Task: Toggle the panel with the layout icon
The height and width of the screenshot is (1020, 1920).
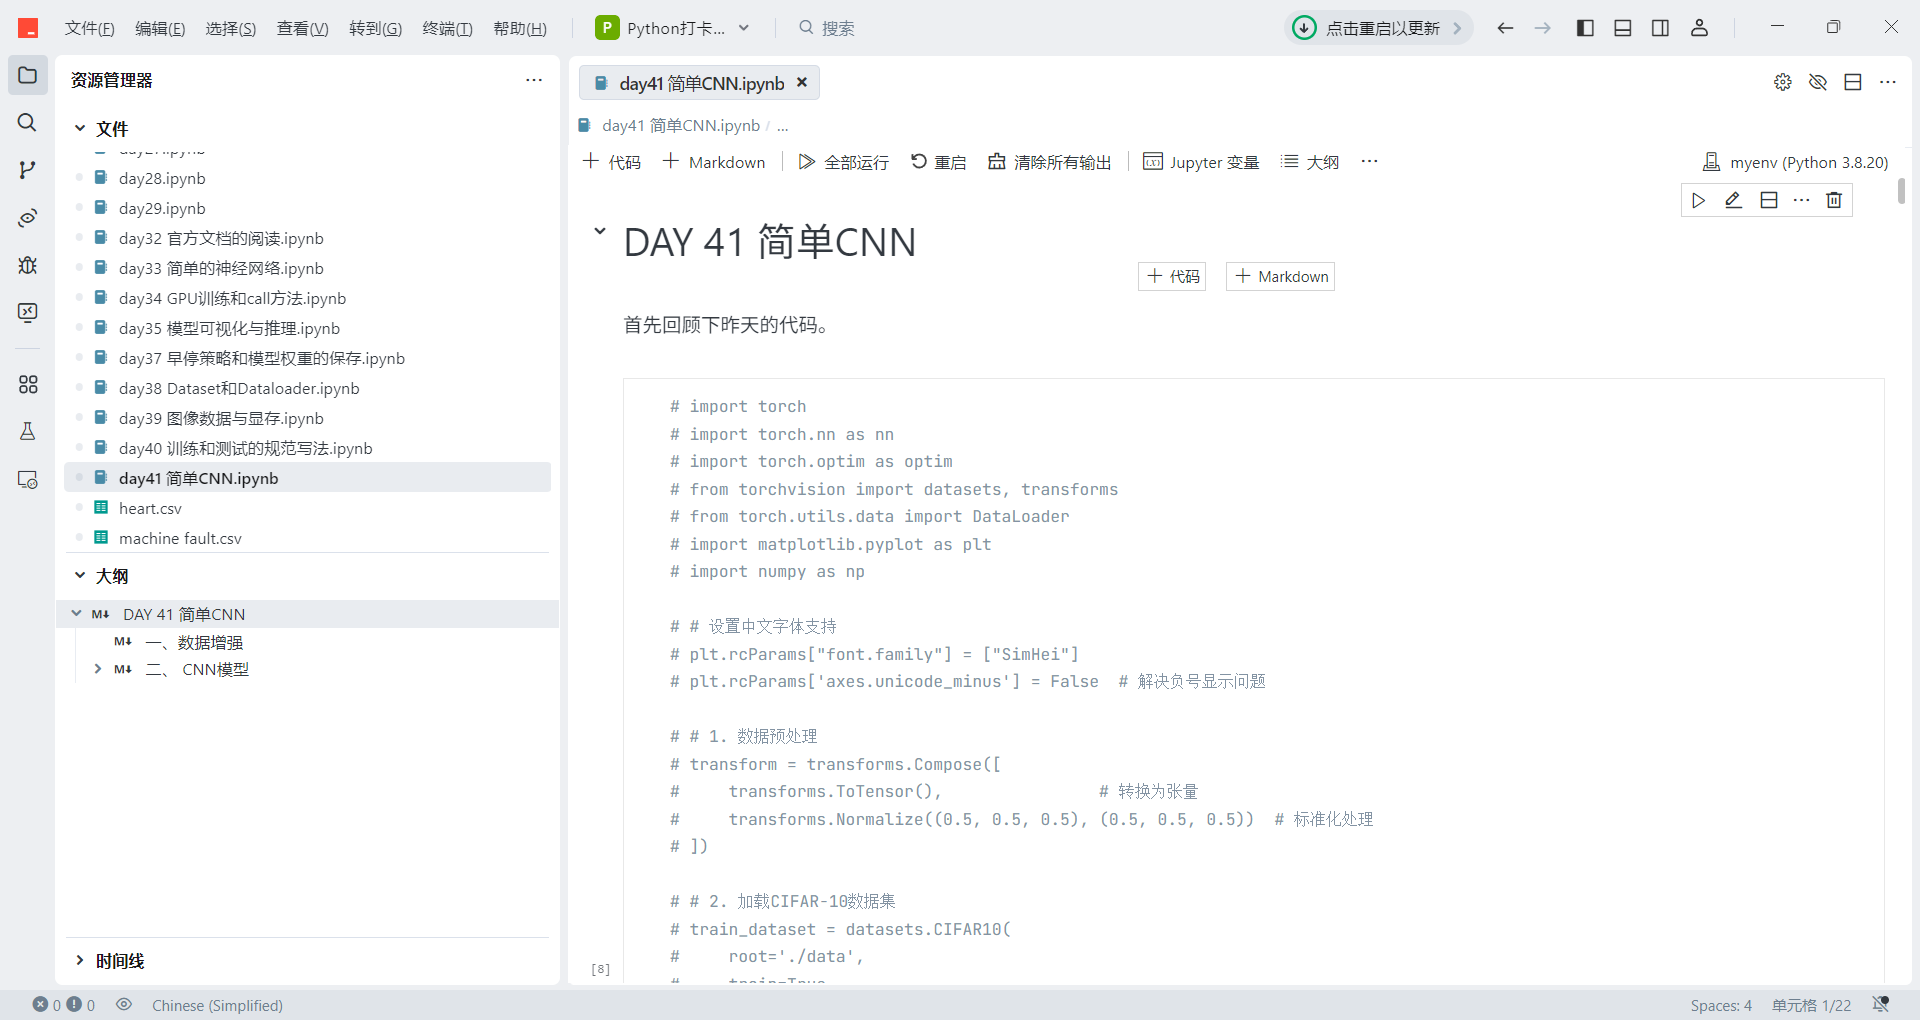Action: tap(1622, 27)
